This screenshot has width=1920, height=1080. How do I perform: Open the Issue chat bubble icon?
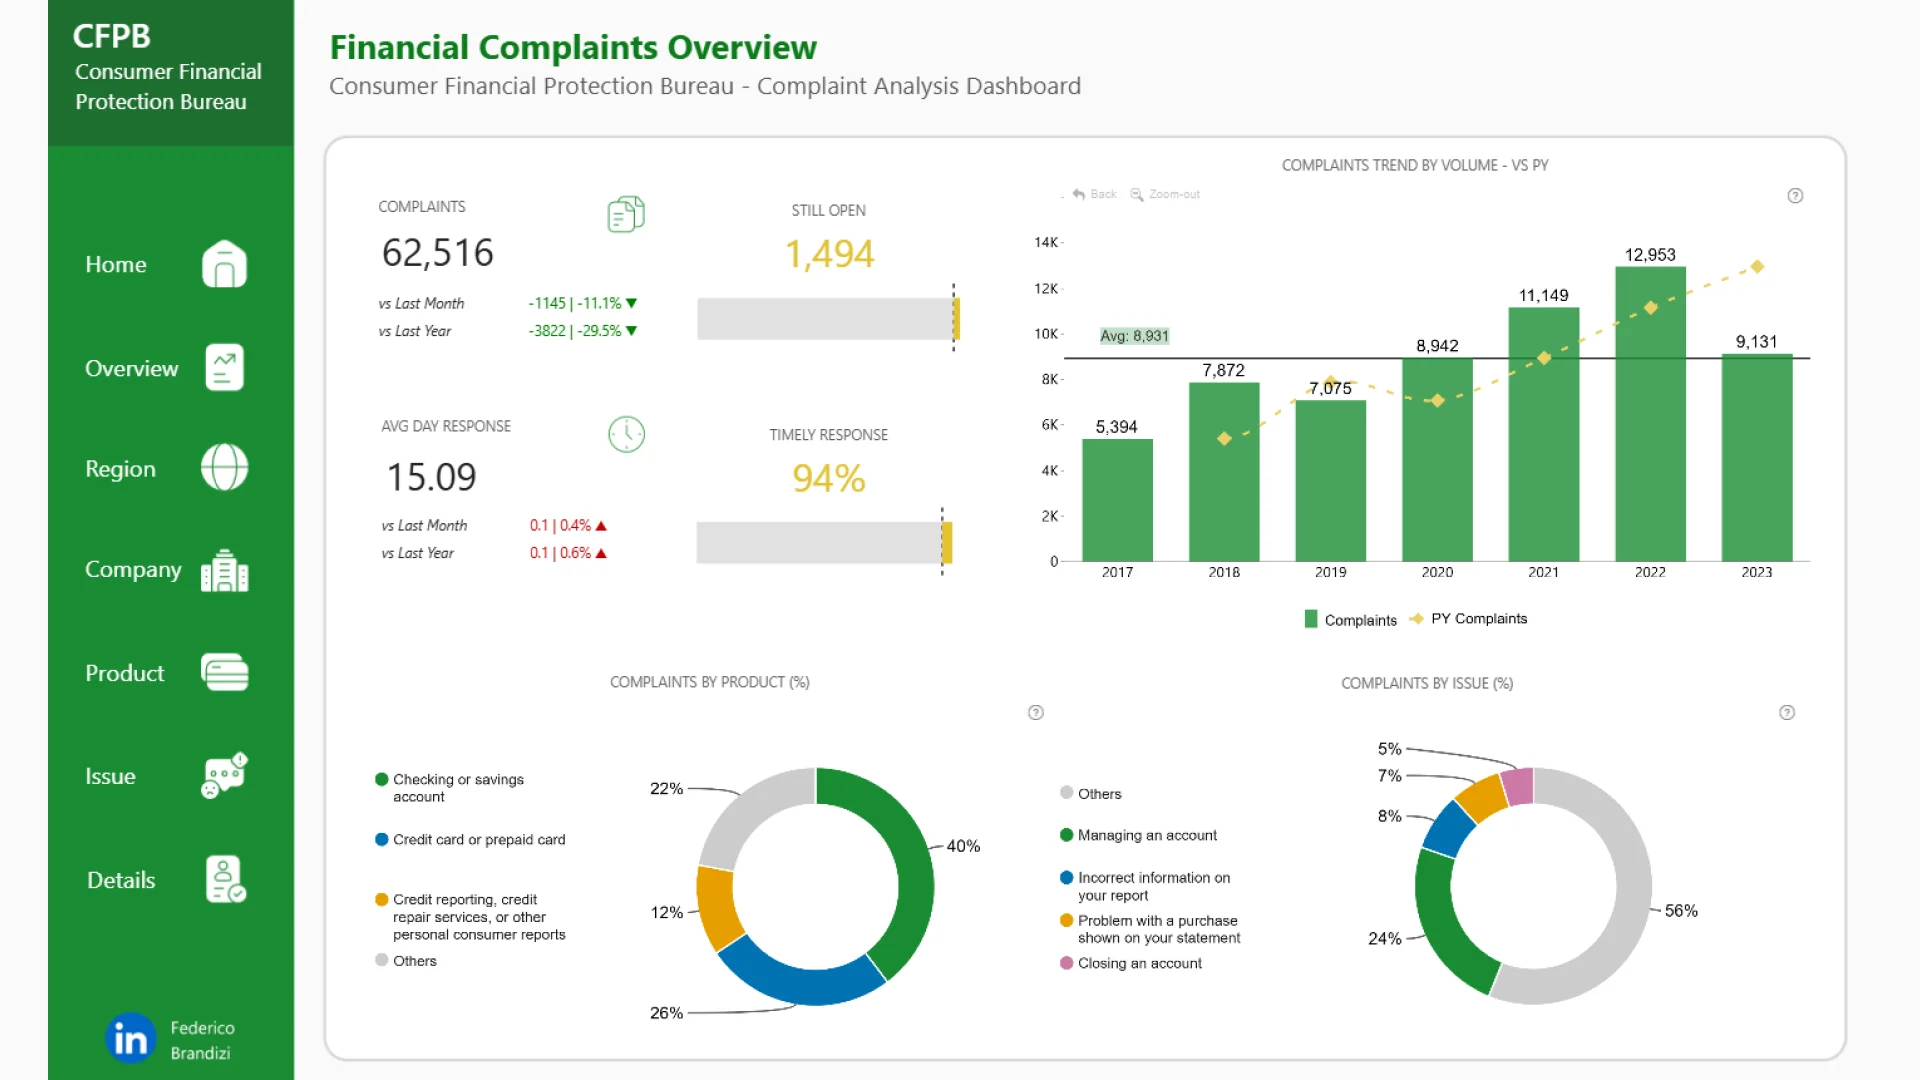coord(224,775)
